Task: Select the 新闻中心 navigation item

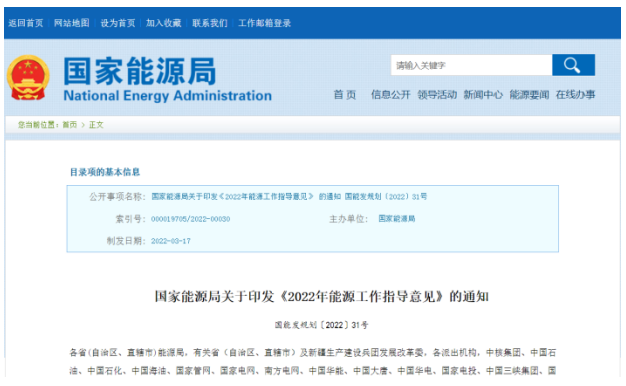Action: pyautogui.click(x=483, y=95)
